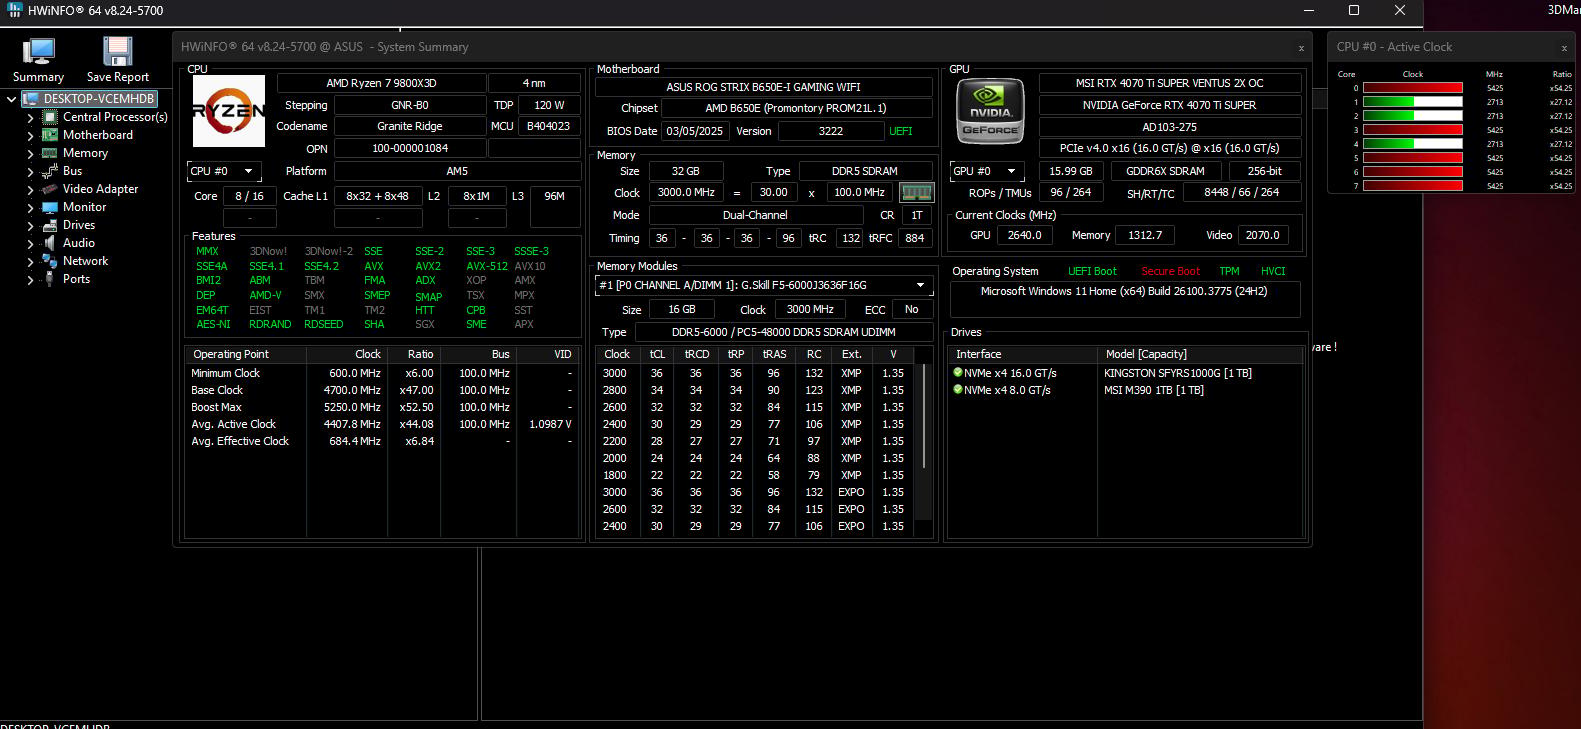Click the MSI M390 NVMe status icon

point(958,390)
